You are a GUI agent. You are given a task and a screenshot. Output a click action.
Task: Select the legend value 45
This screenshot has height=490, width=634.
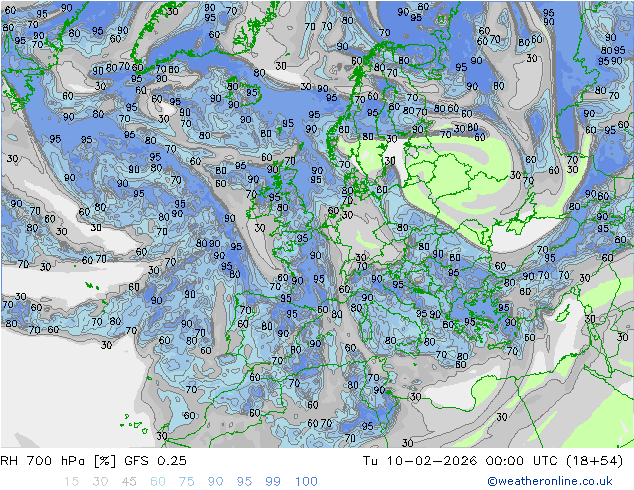pyautogui.click(x=129, y=481)
